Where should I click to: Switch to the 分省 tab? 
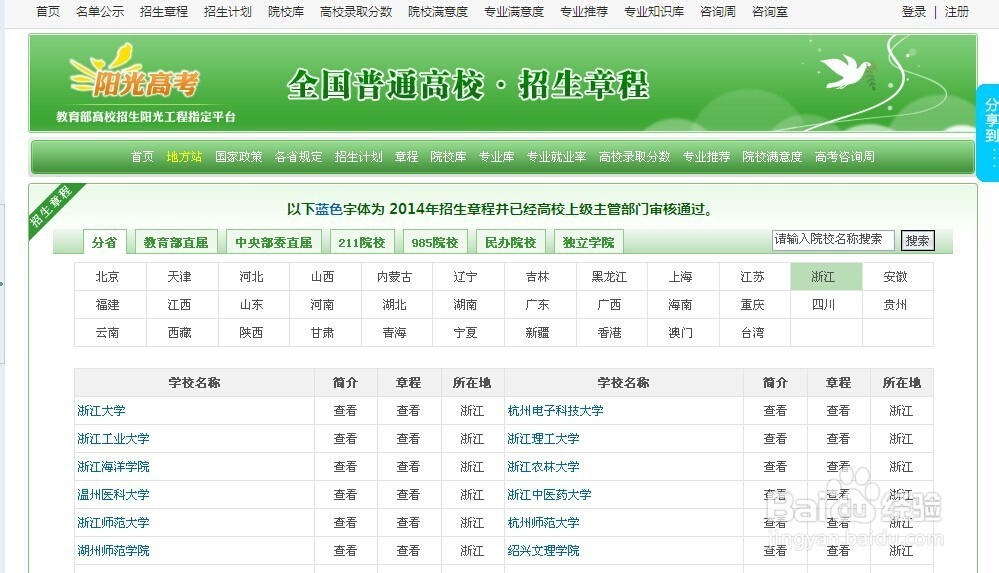[104, 242]
